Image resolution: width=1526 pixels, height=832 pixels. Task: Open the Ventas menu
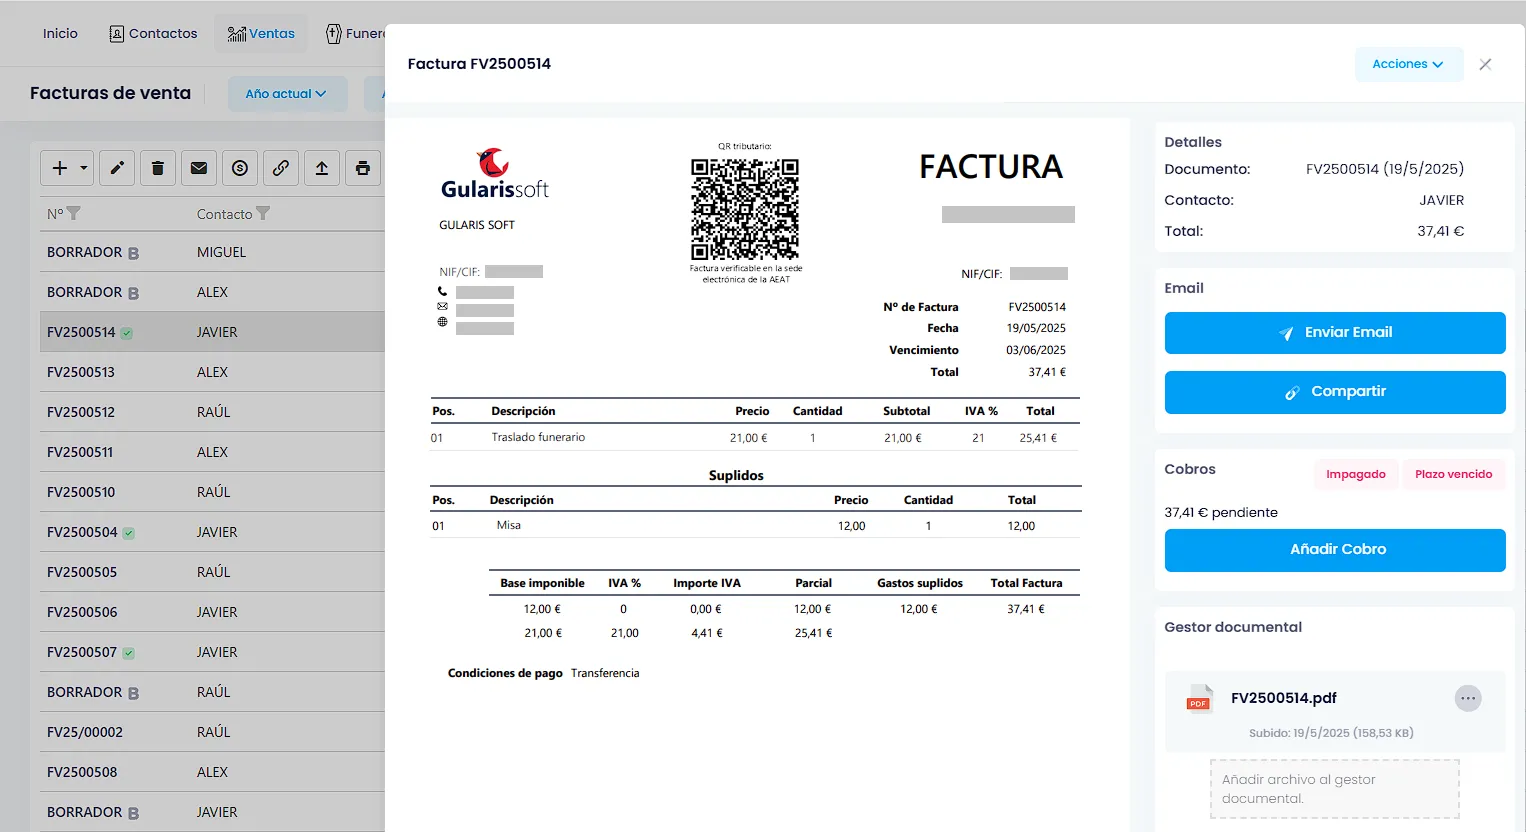pyautogui.click(x=261, y=33)
